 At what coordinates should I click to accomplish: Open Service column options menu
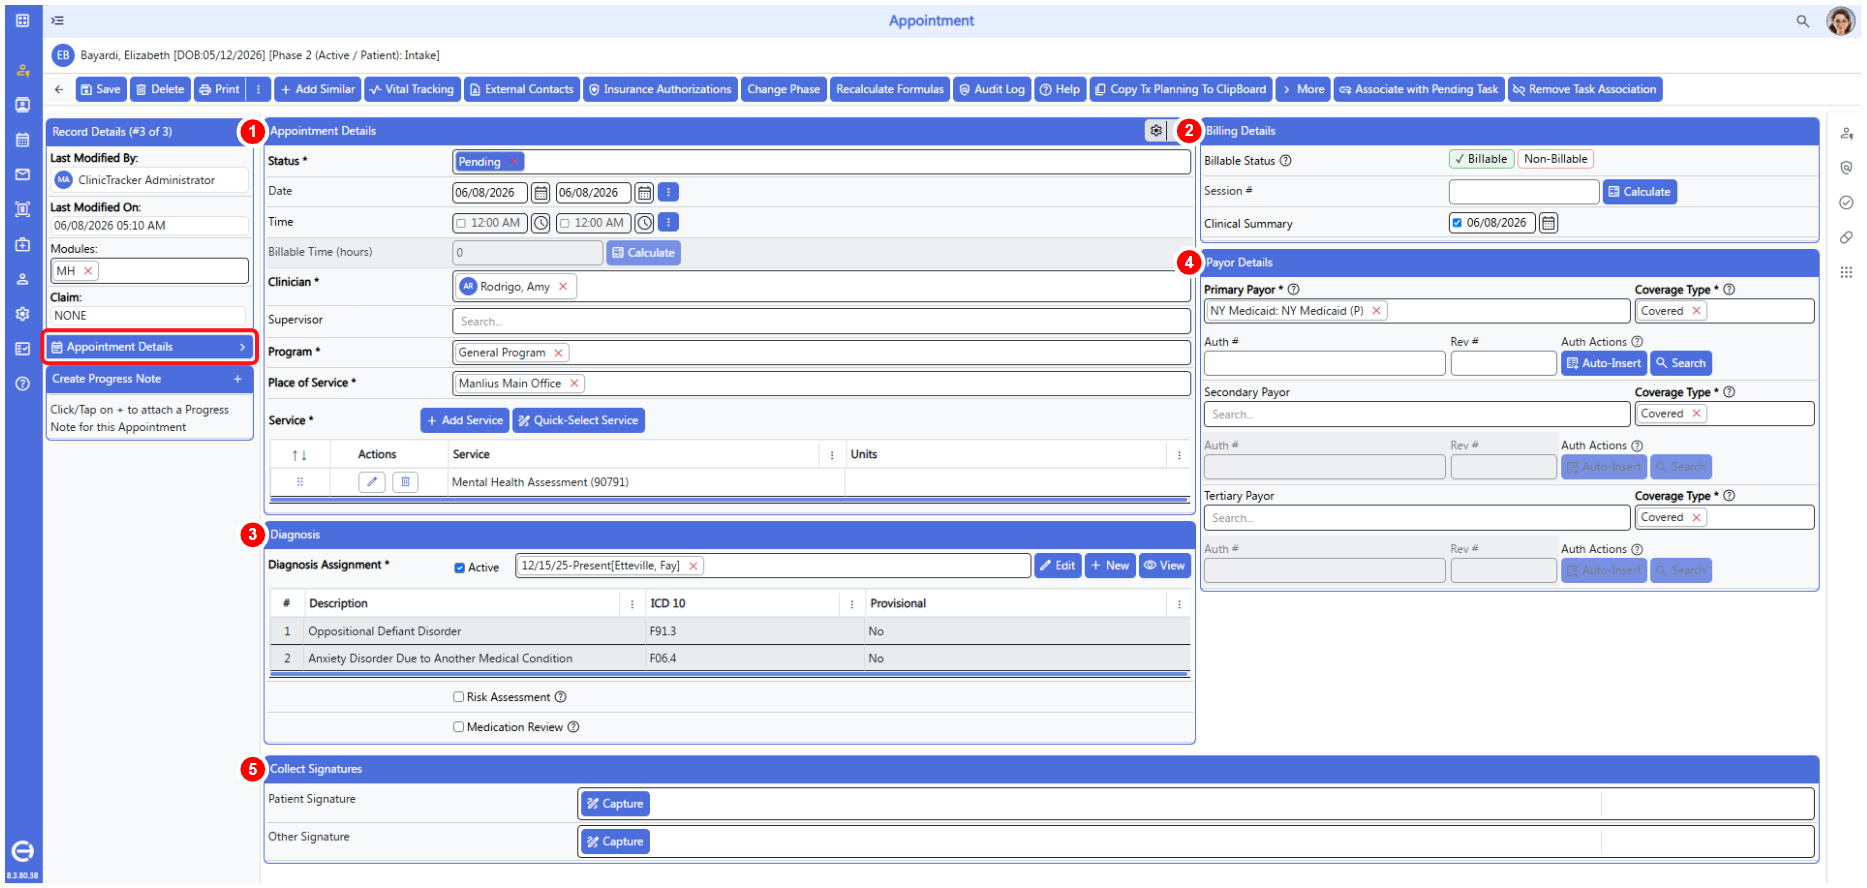click(832, 455)
